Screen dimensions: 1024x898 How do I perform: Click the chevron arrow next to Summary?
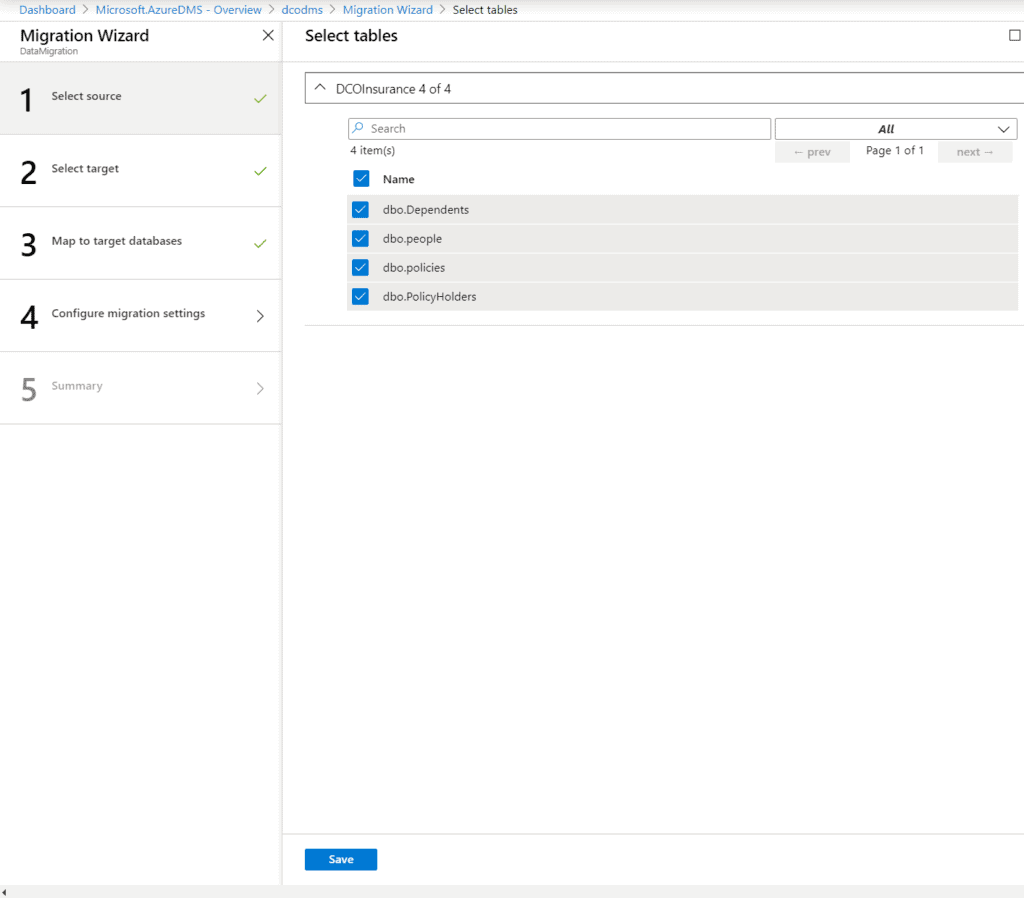[x=260, y=388]
